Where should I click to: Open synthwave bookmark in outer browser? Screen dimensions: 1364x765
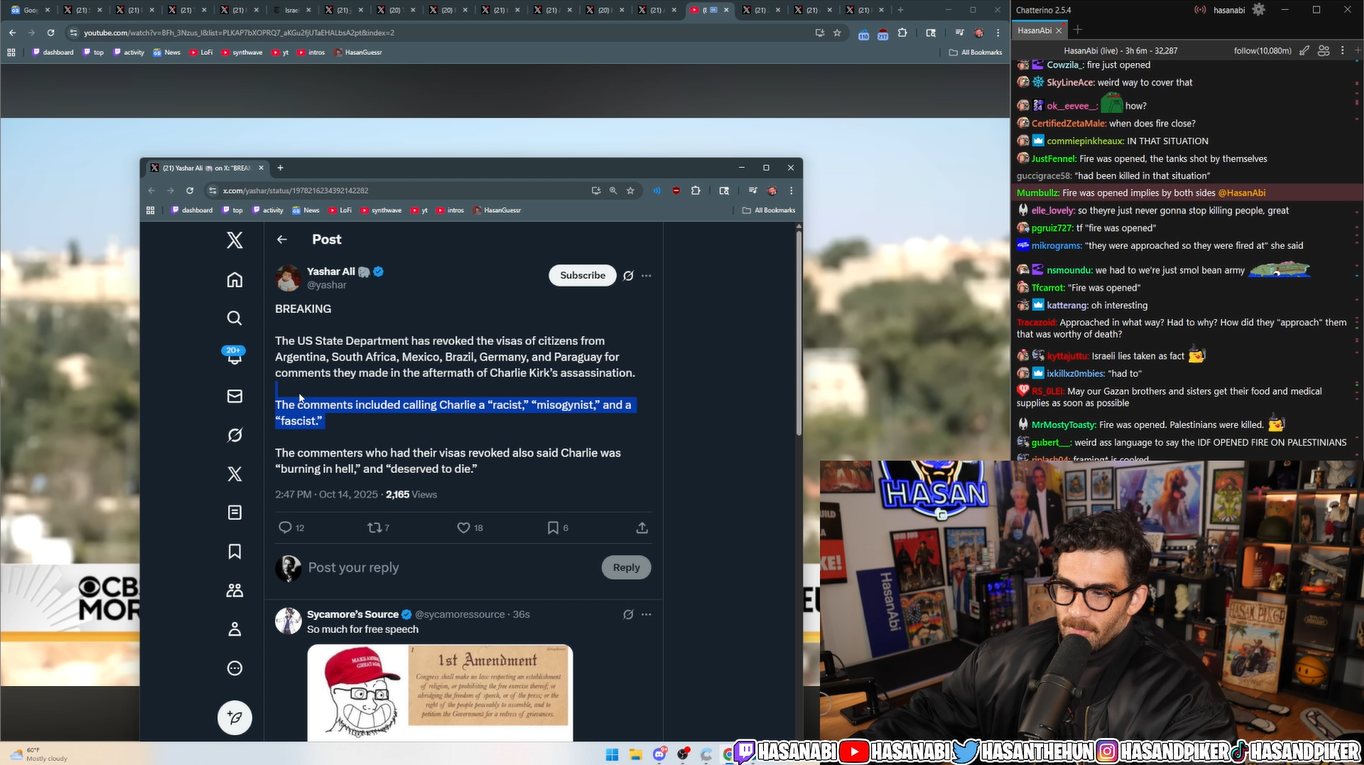(x=239, y=52)
